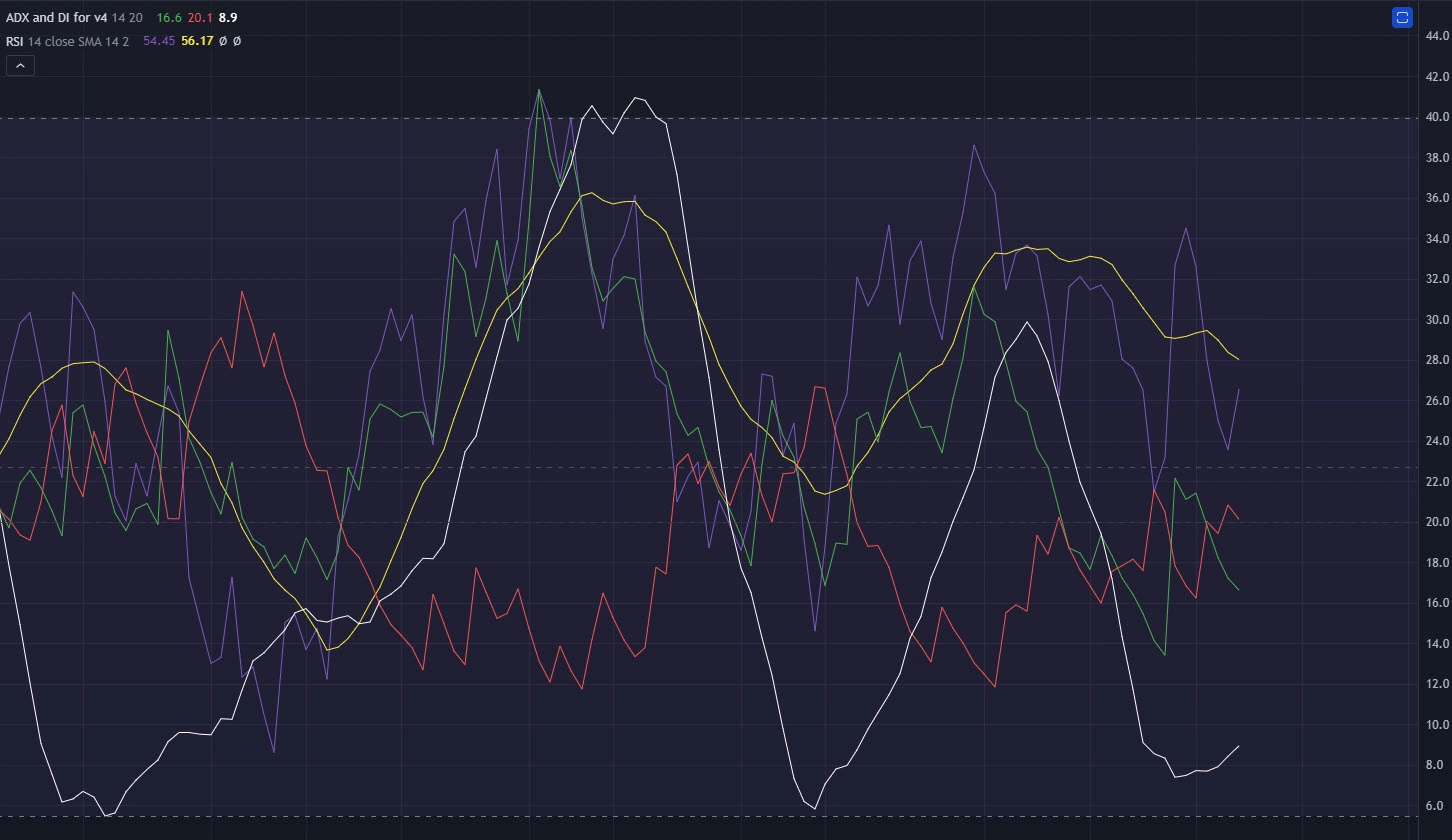Image resolution: width=1452 pixels, height=840 pixels.
Task: Click the red 20.1 value in legend
Action: tap(199, 18)
